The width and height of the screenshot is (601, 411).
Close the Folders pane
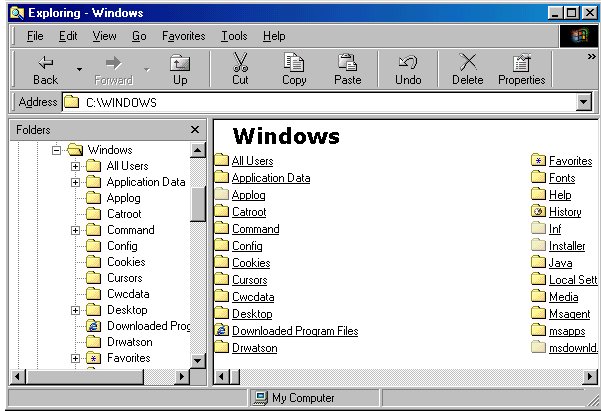195,130
